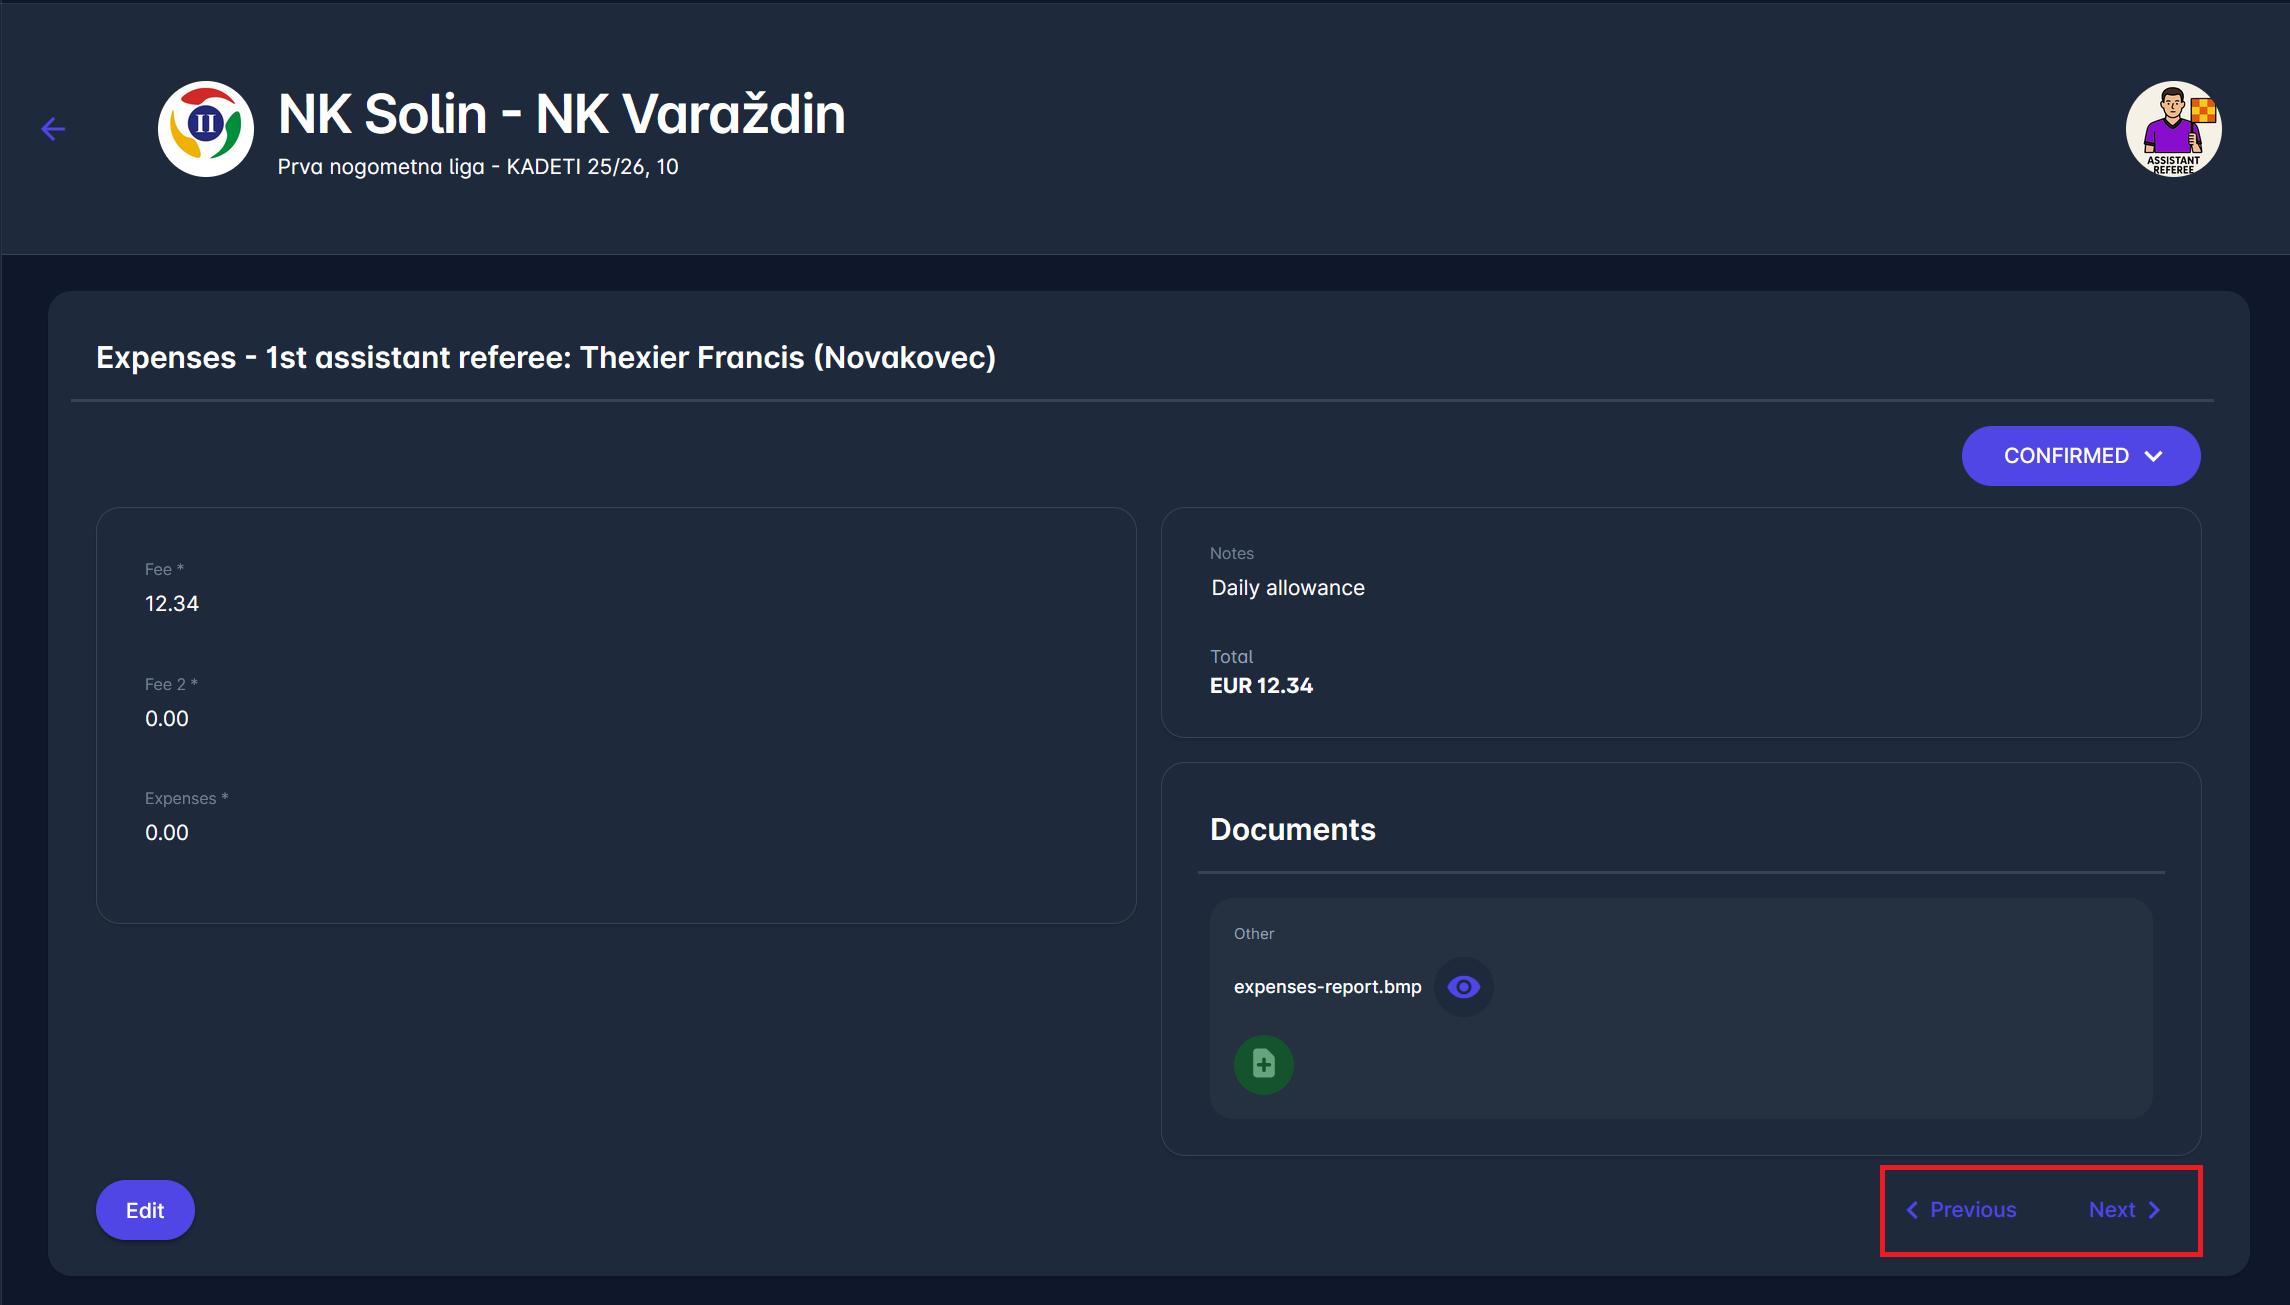Click the left chevron beside Previous

(x=1912, y=1210)
